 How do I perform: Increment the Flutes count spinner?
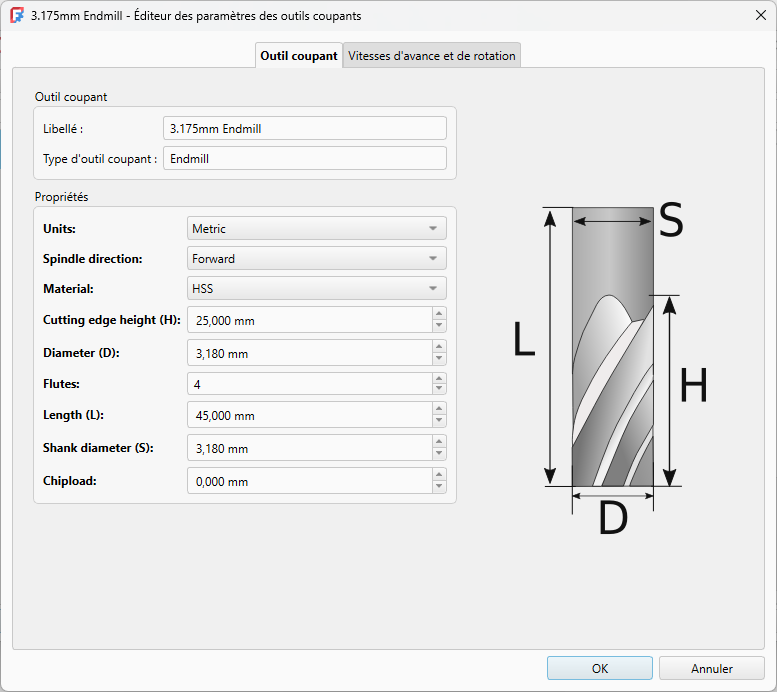click(x=439, y=378)
